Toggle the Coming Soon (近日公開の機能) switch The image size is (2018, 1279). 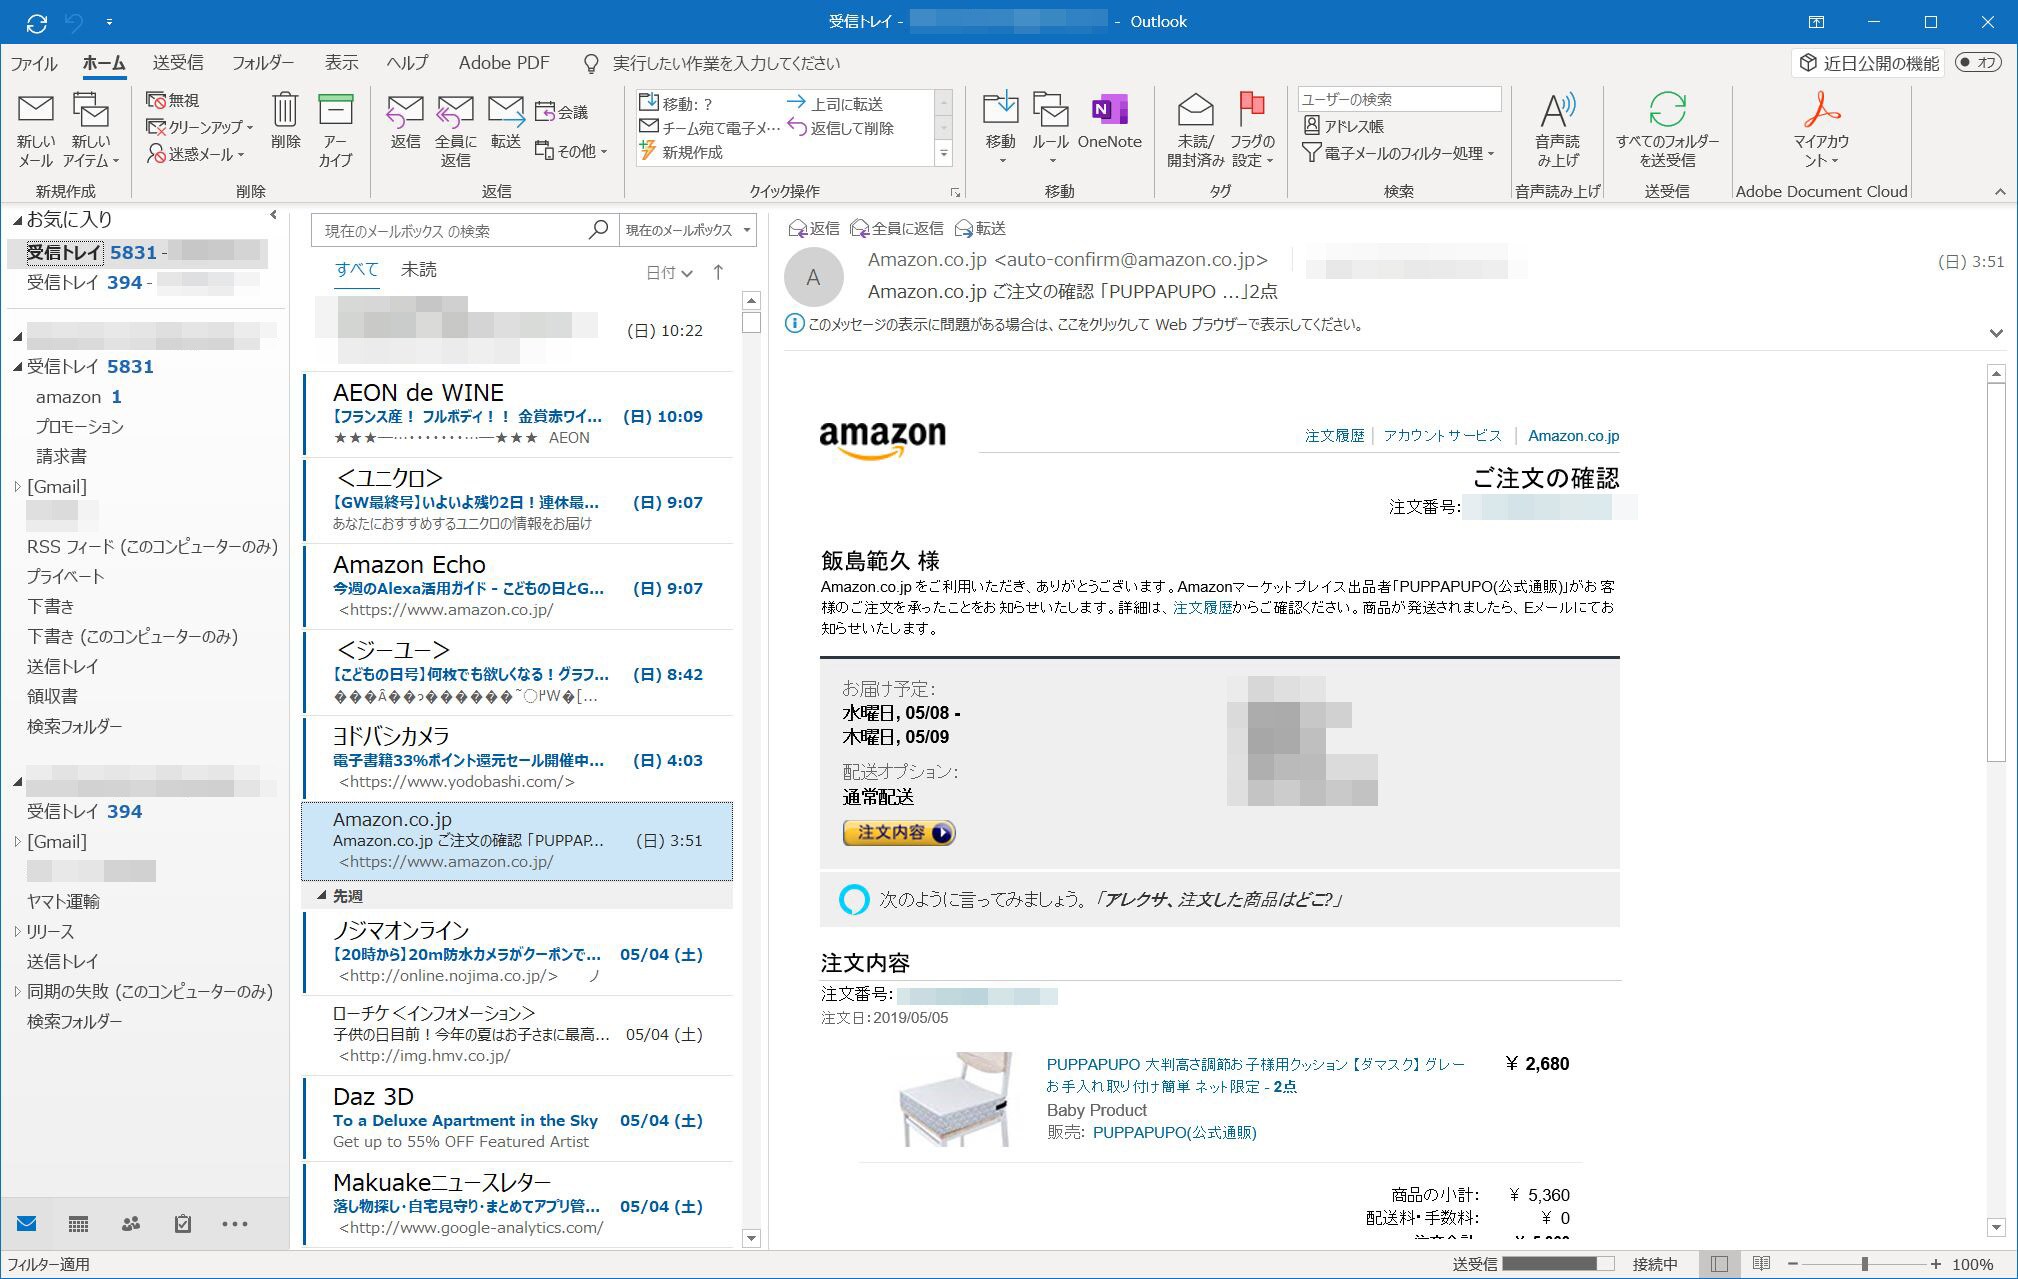[x=1977, y=62]
